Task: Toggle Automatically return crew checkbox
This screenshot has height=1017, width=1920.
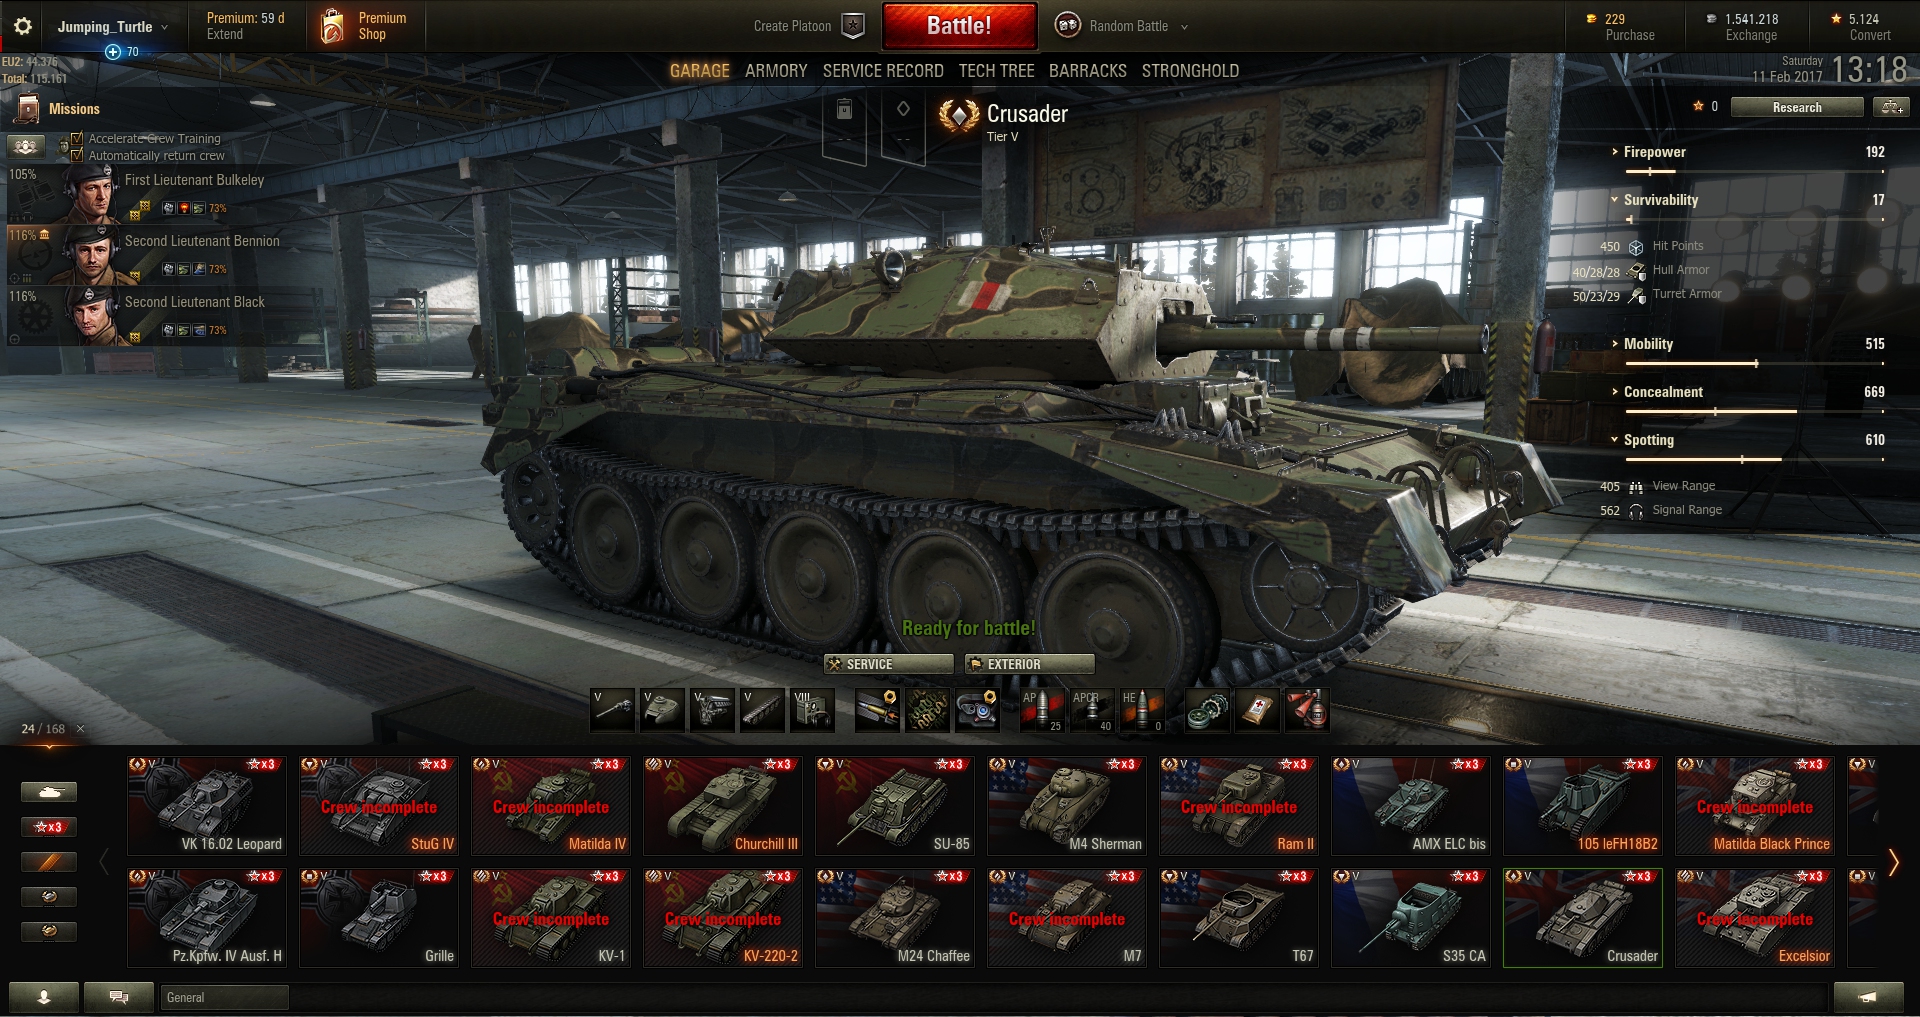Action: [x=77, y=156]
